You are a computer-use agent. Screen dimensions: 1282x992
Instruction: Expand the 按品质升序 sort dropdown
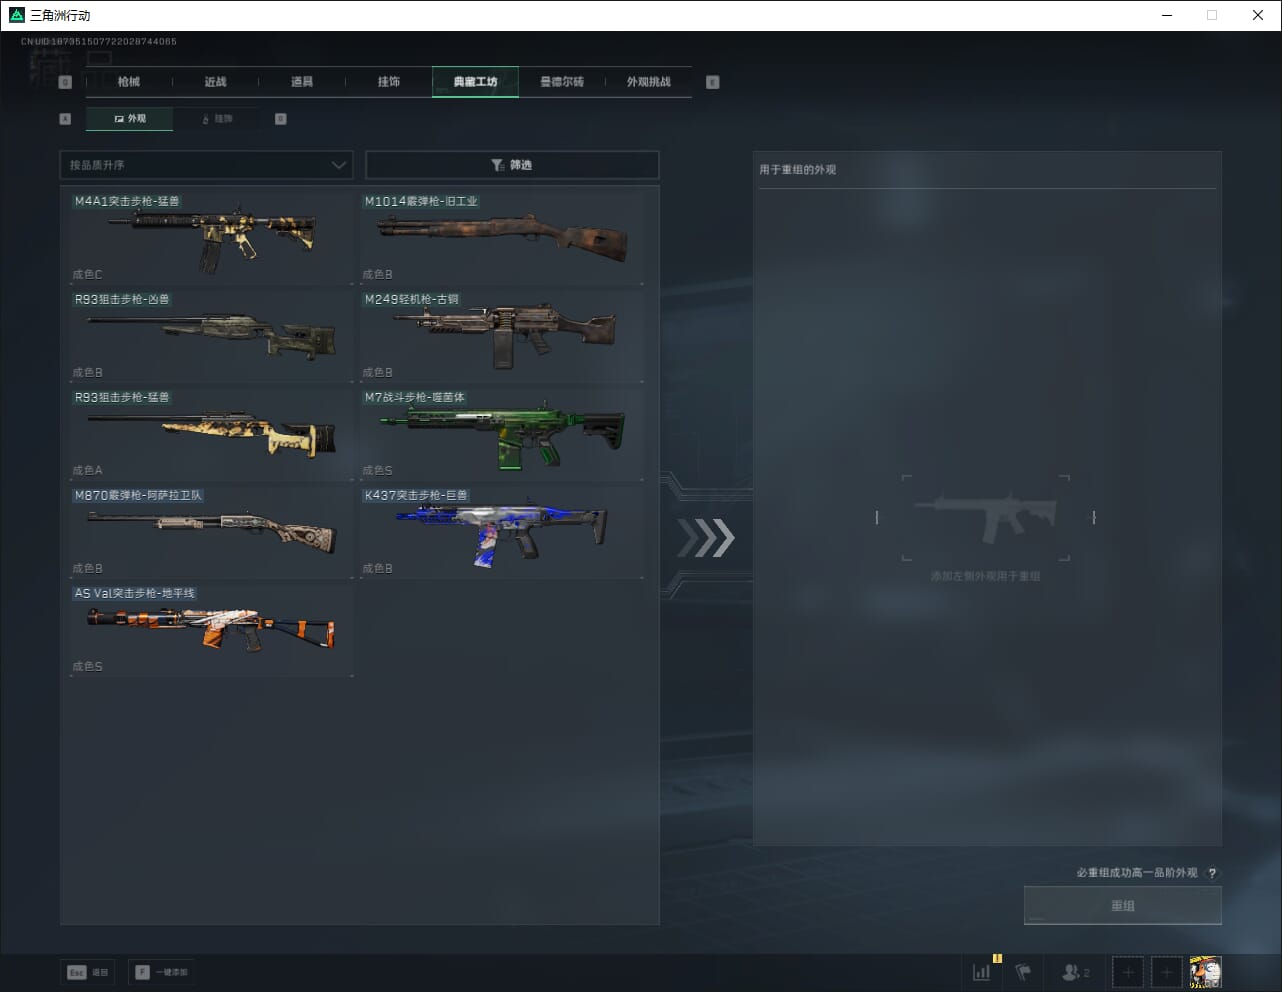tap(205, 165)
